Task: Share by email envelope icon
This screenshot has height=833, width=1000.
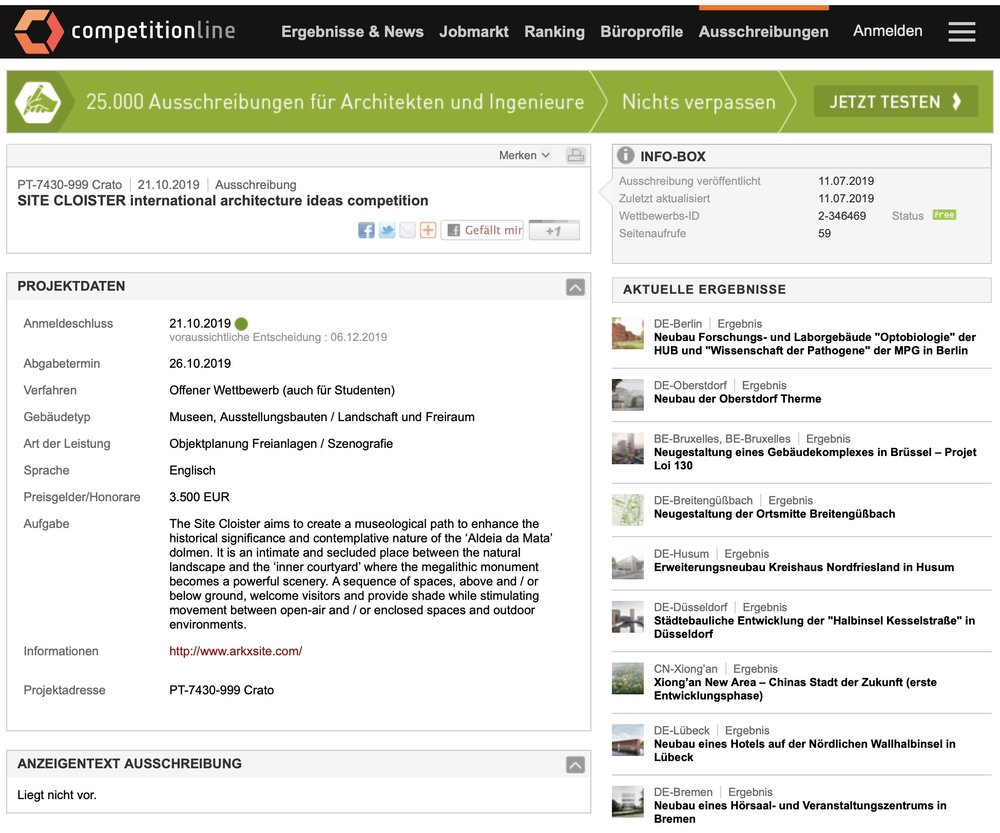Action: tap(407, 230)
